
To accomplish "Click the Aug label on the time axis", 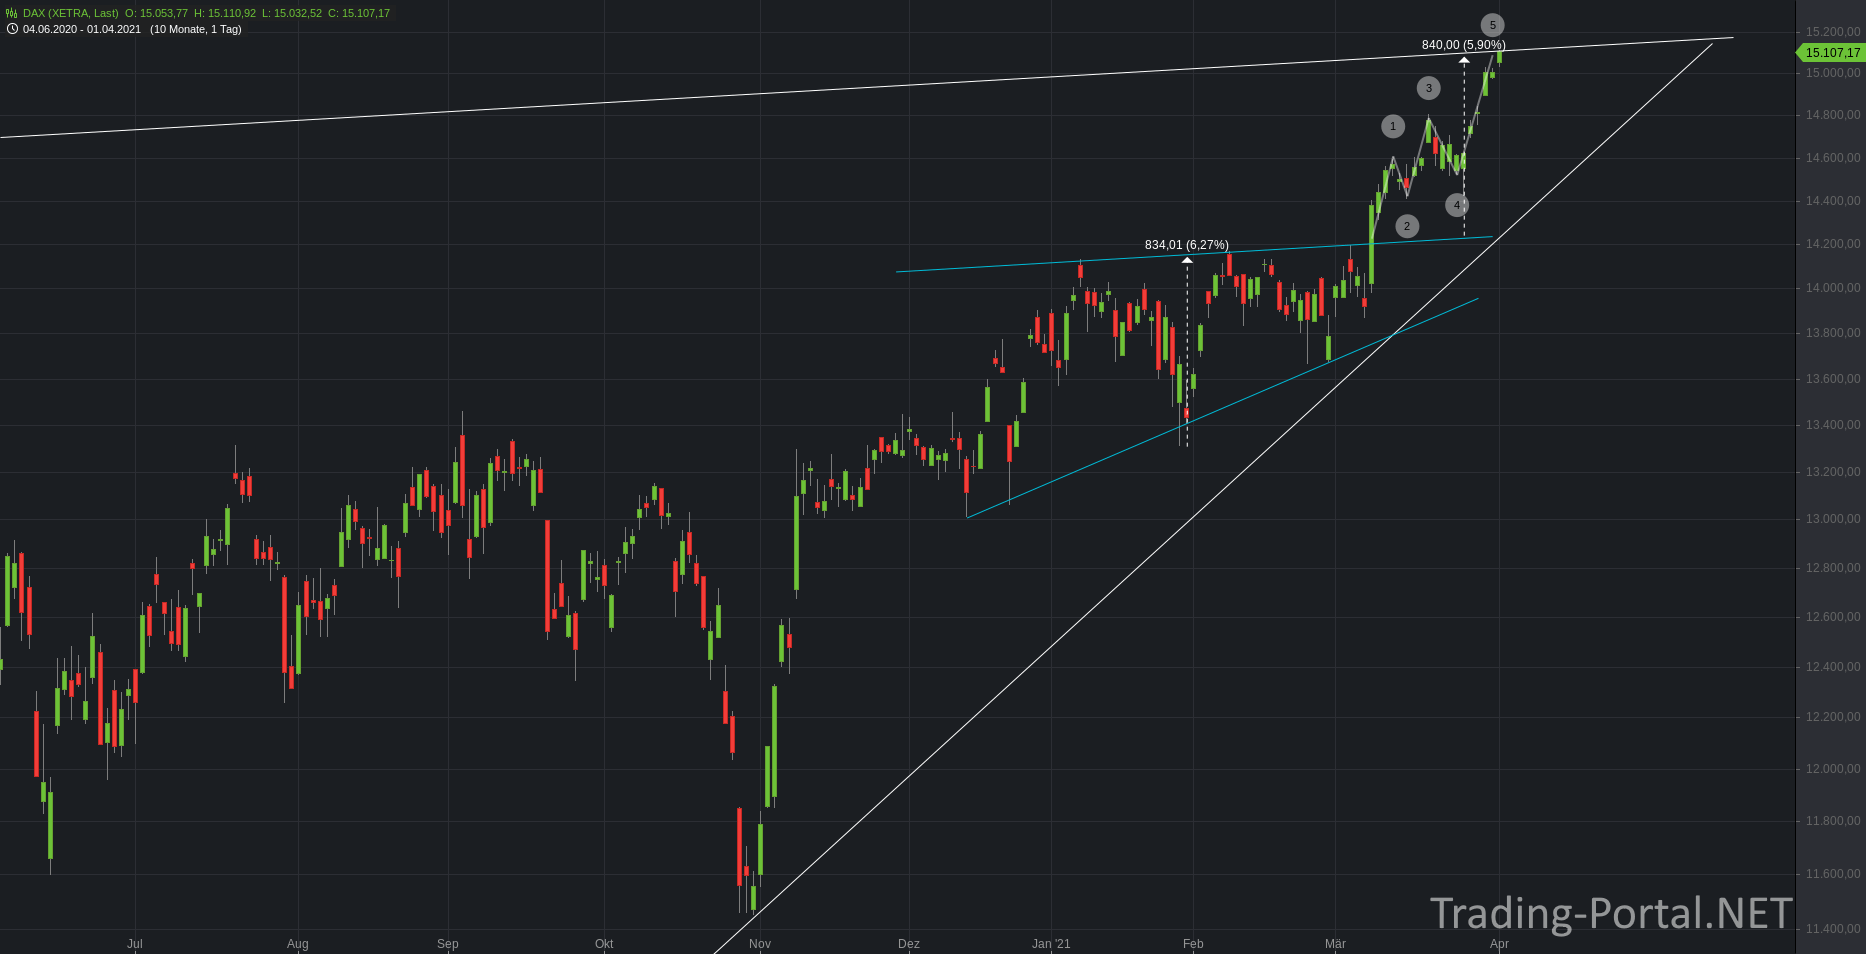I will pyautogui.click(x=298, y=943).
